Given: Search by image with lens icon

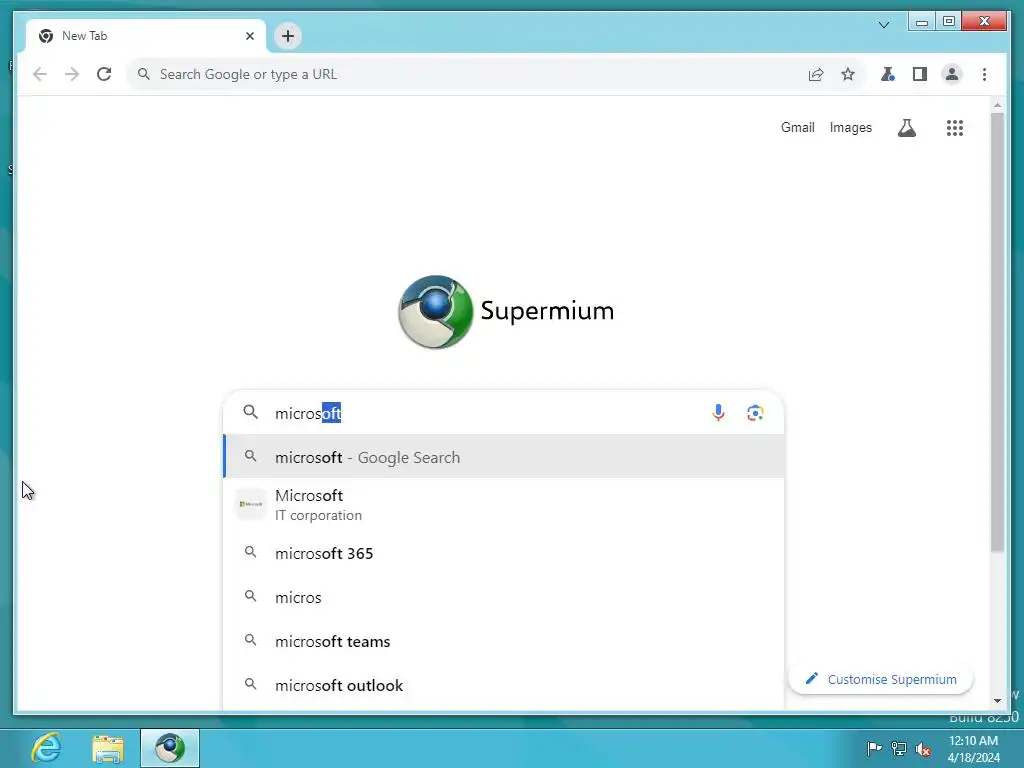Looking at the screenshot, I should [x=755, y=413].
